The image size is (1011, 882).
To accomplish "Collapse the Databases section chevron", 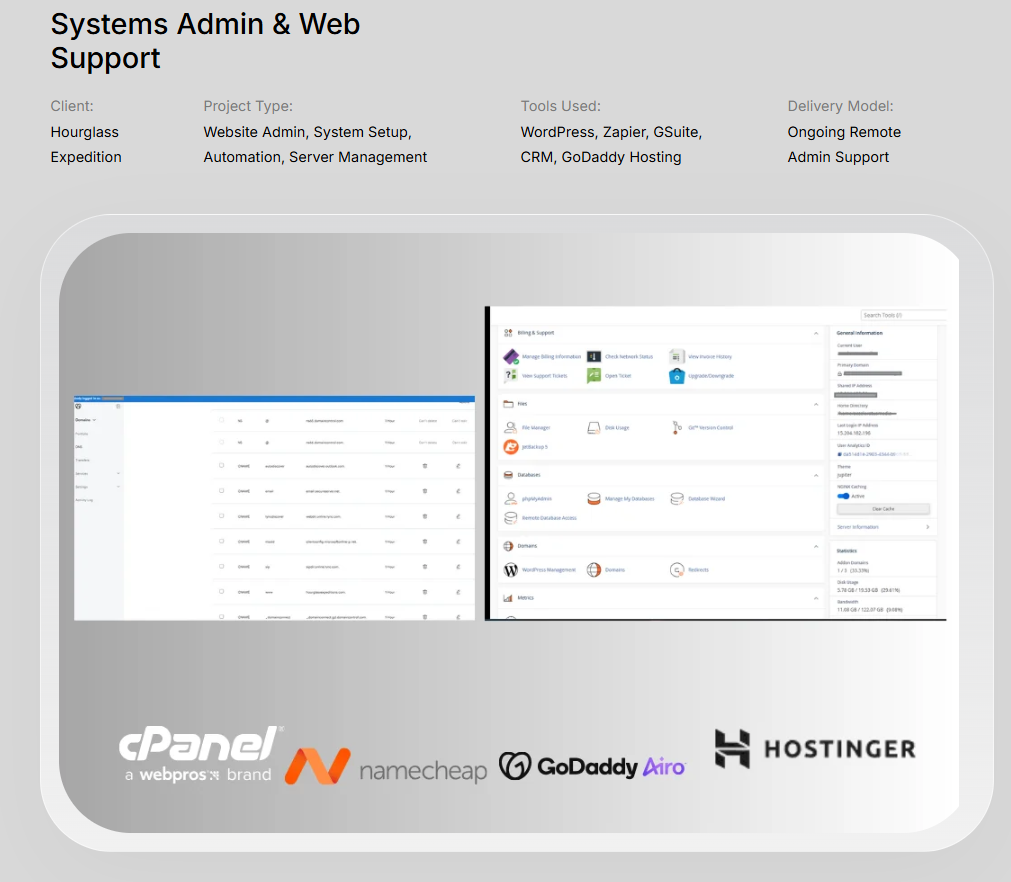I will point(816,475).
